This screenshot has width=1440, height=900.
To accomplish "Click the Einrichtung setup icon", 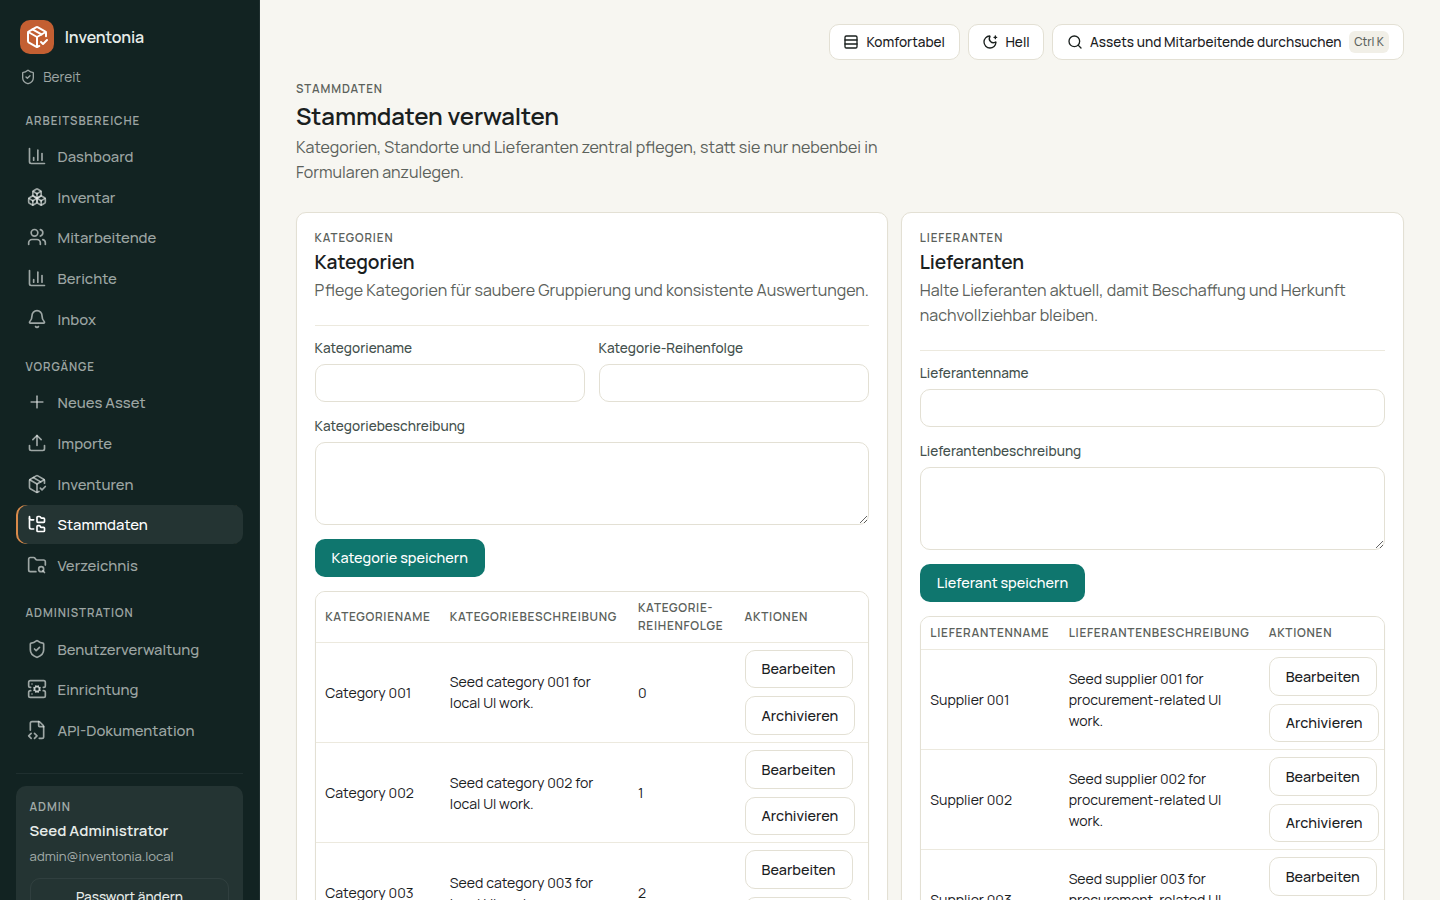I will [37, 689].
